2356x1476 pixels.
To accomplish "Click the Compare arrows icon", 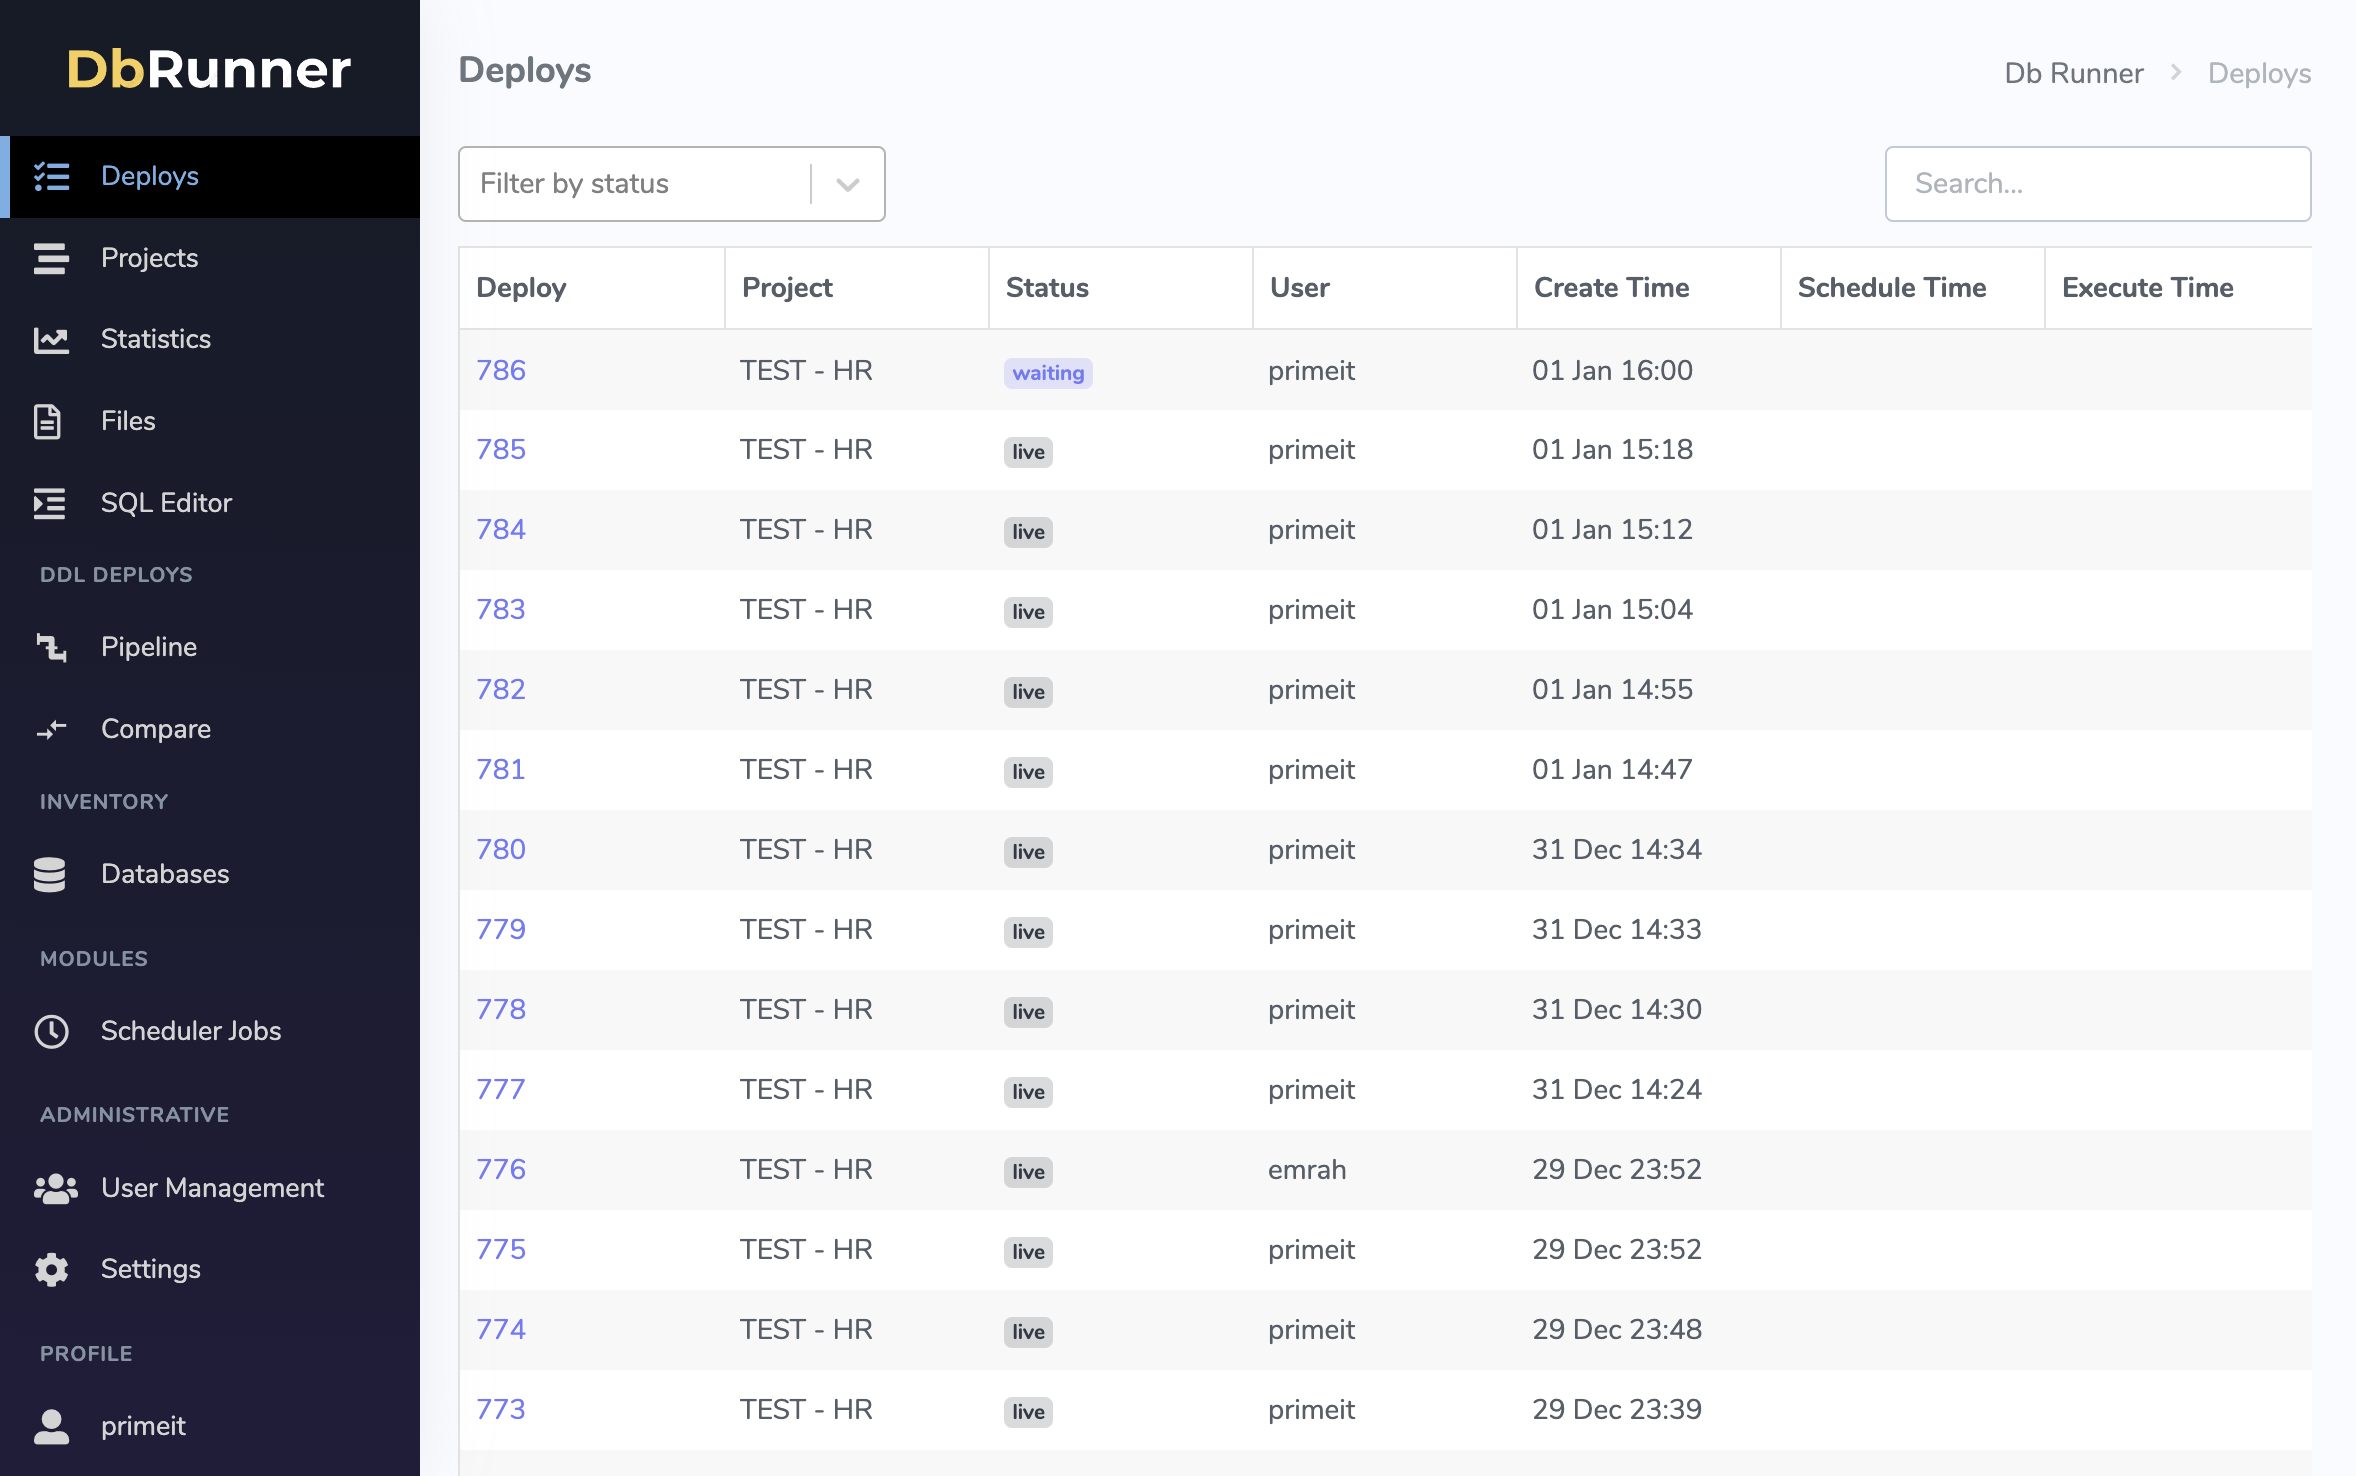I will click(x=51, y=729).
